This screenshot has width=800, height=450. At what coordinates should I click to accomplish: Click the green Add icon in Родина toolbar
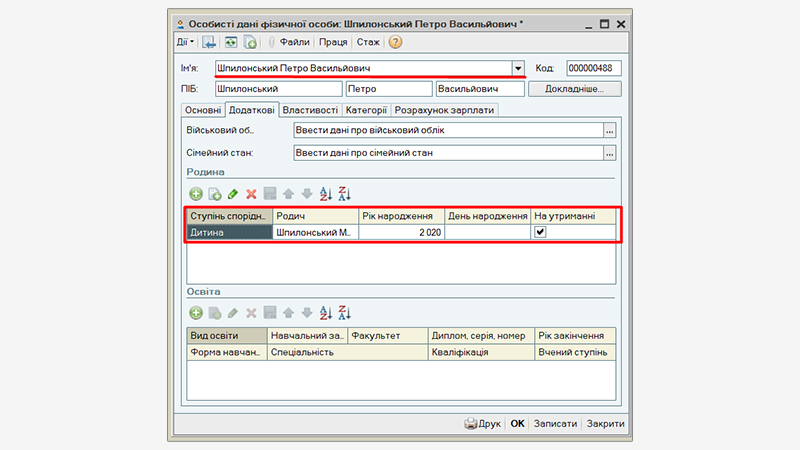[196, 194]
